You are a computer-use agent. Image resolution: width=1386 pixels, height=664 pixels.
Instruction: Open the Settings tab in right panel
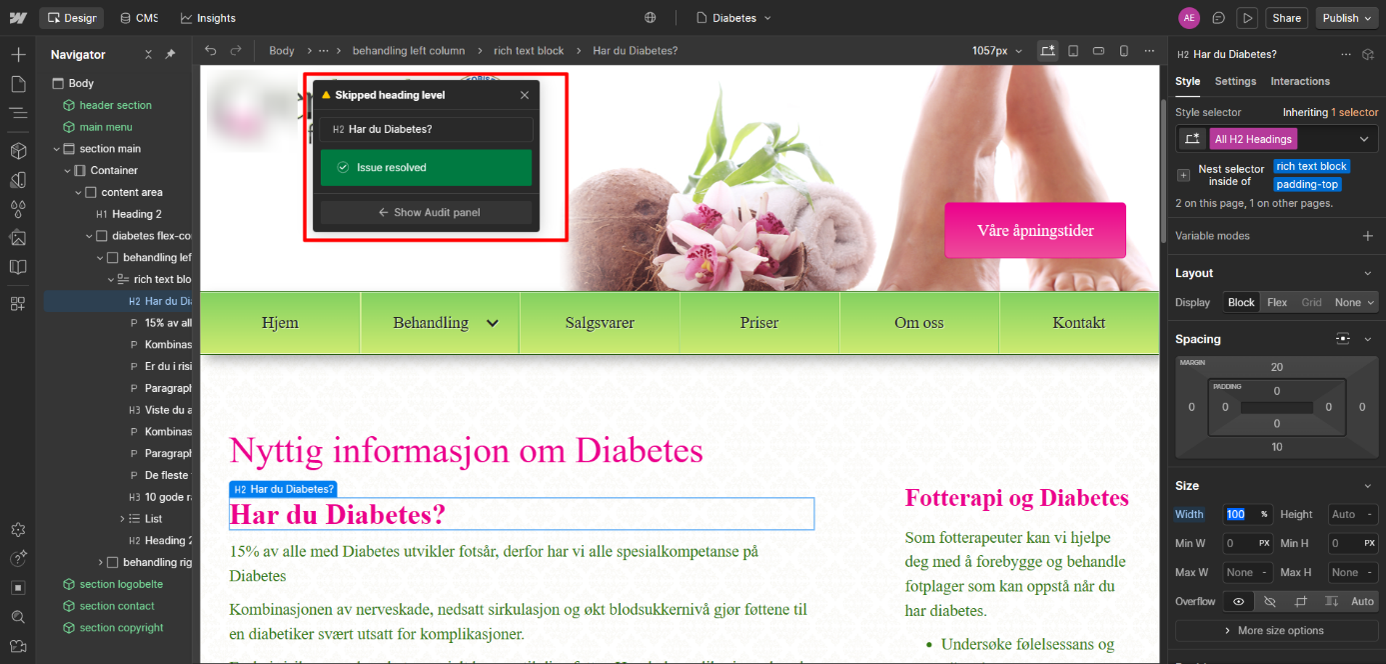(1235, 81)
